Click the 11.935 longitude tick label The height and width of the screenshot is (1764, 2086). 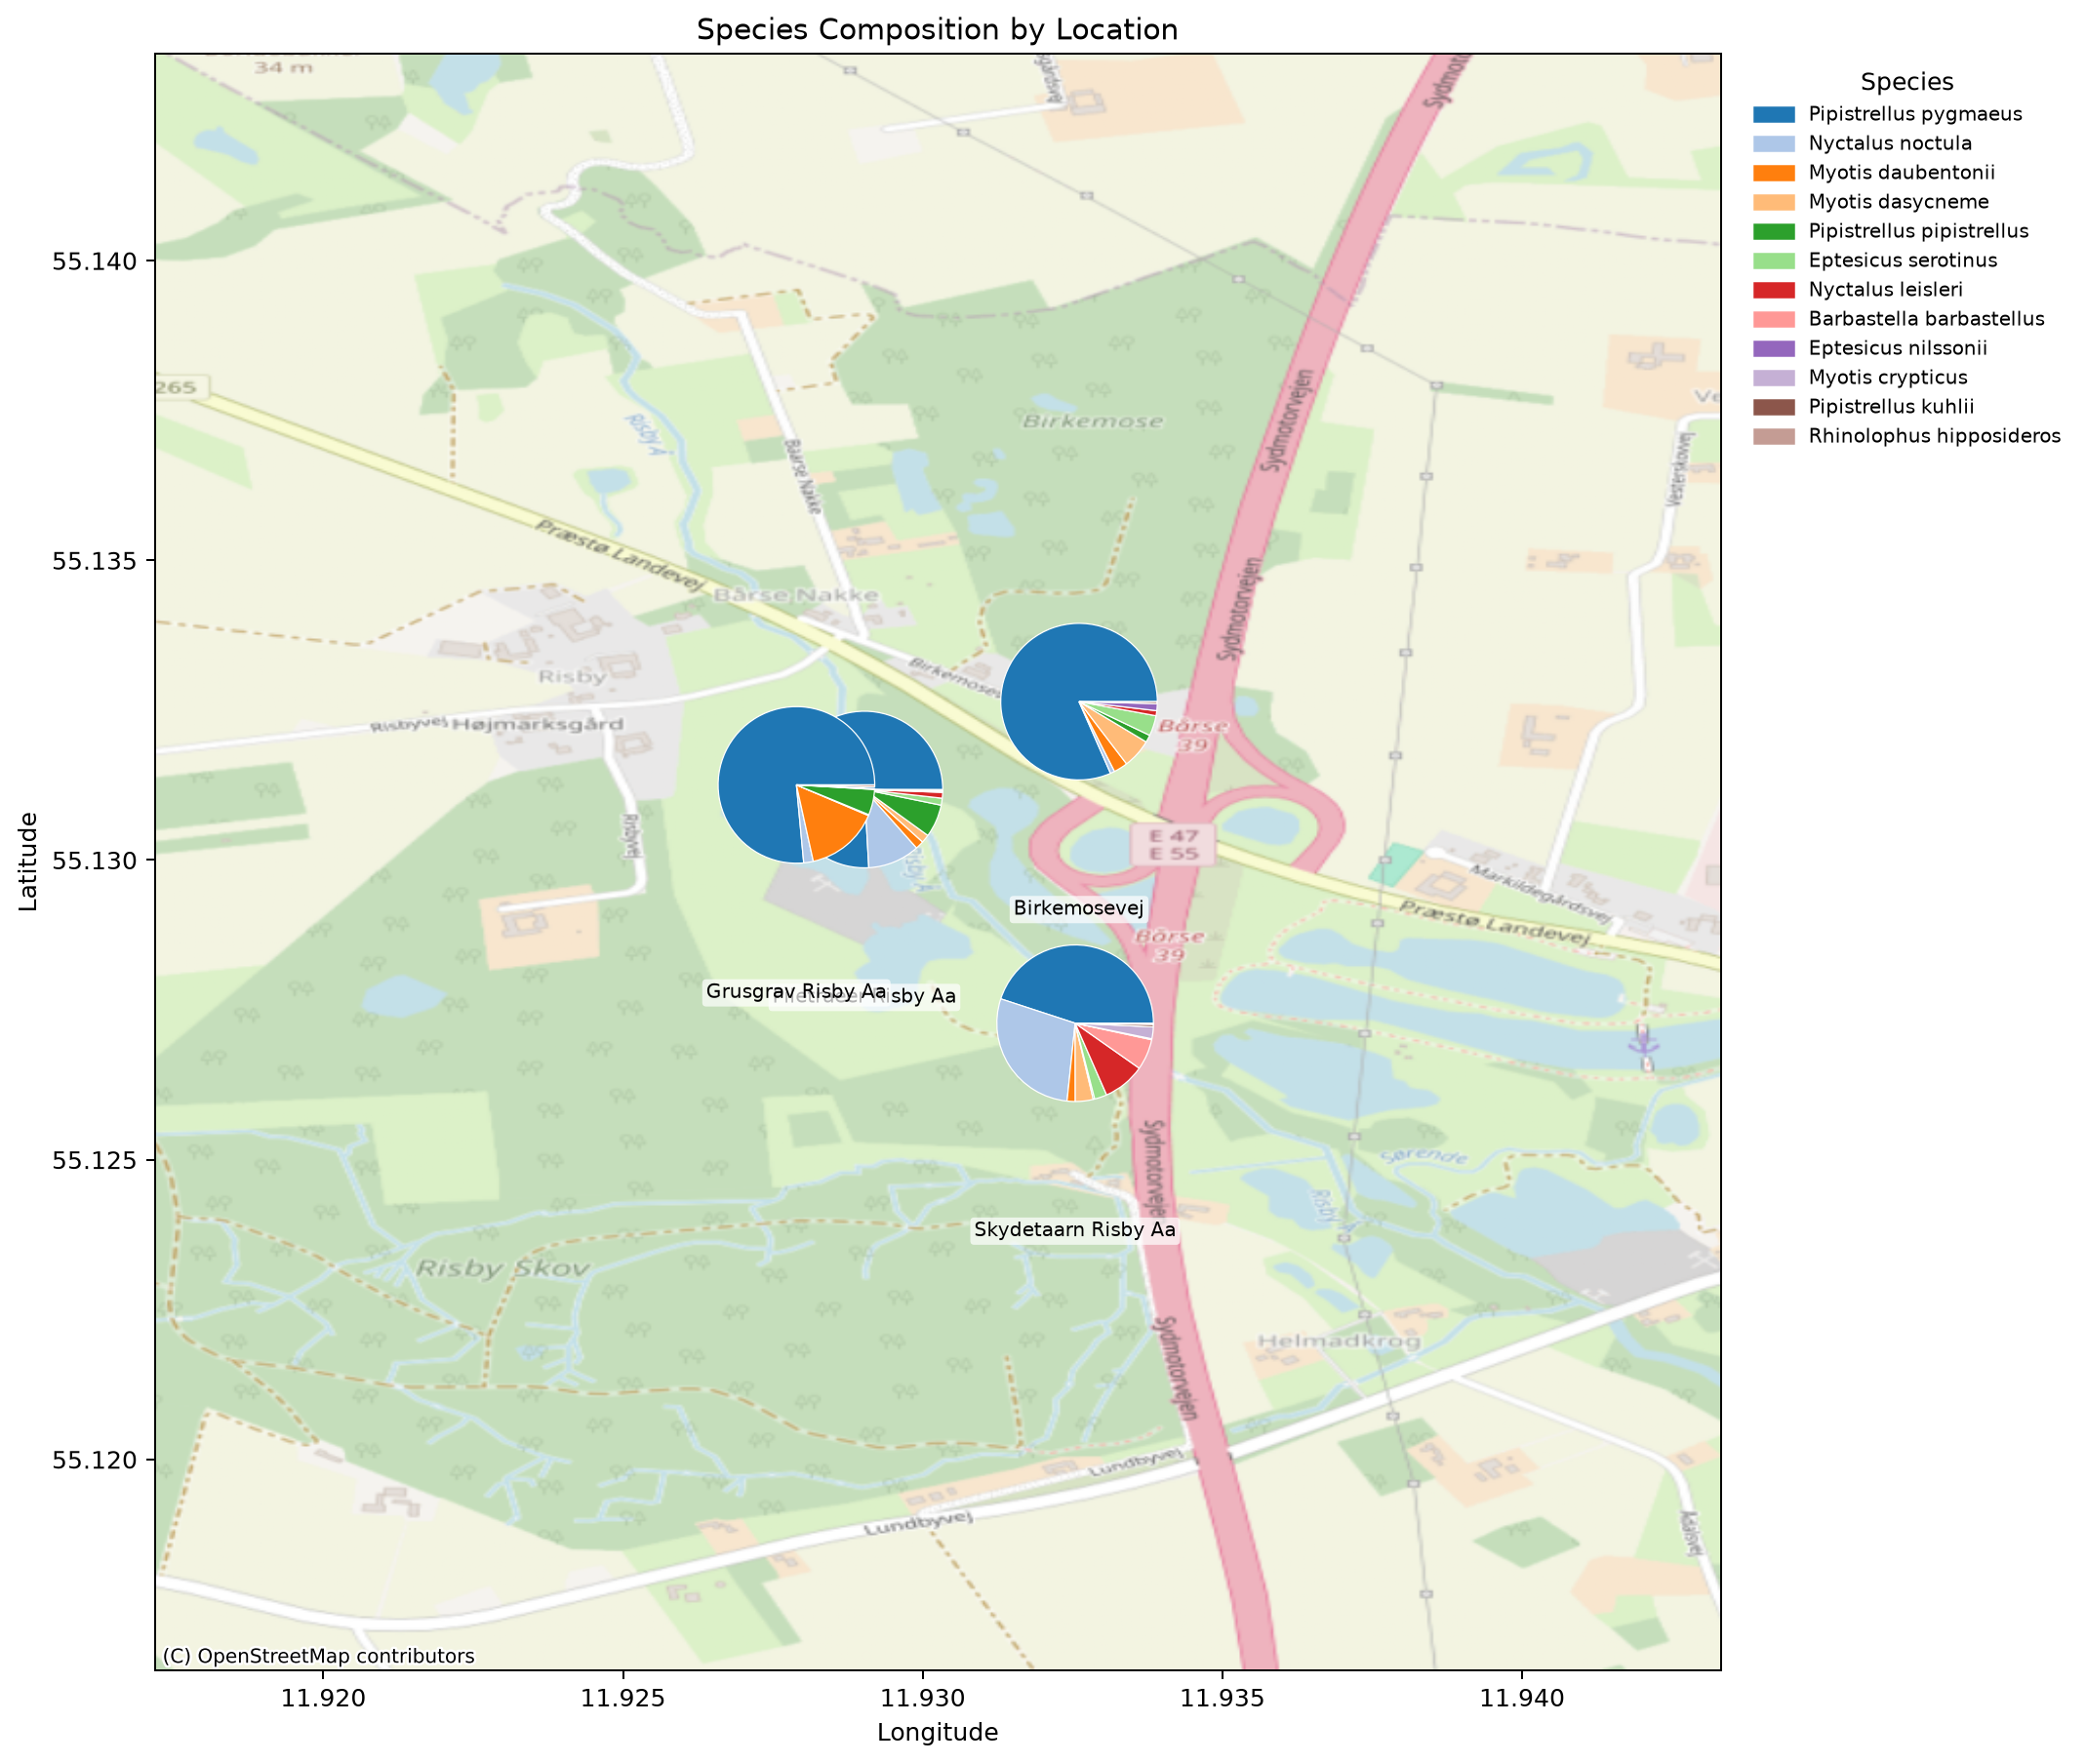pyautogui.click(x=1222, y=1696)
